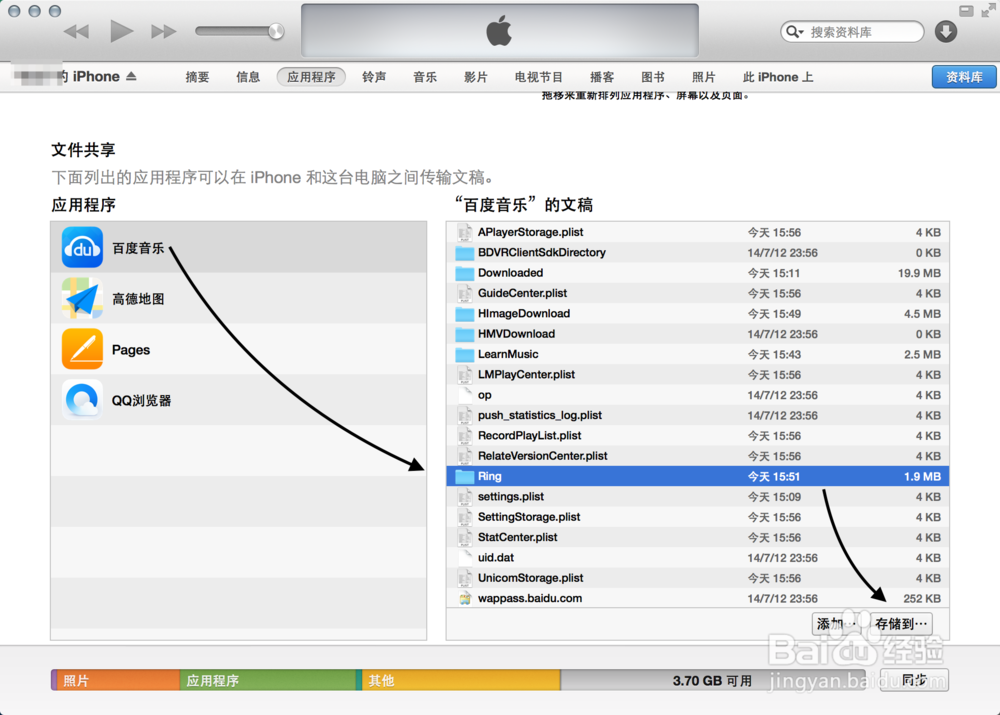Click the 4.5 MB size of HImageDownload
Screen dimensions: 1000x715
922,314
